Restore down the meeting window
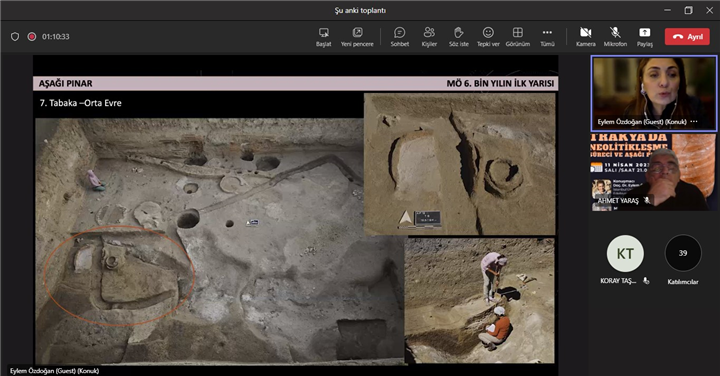Screen dimensions: 720x376 (x=688, y=10)
